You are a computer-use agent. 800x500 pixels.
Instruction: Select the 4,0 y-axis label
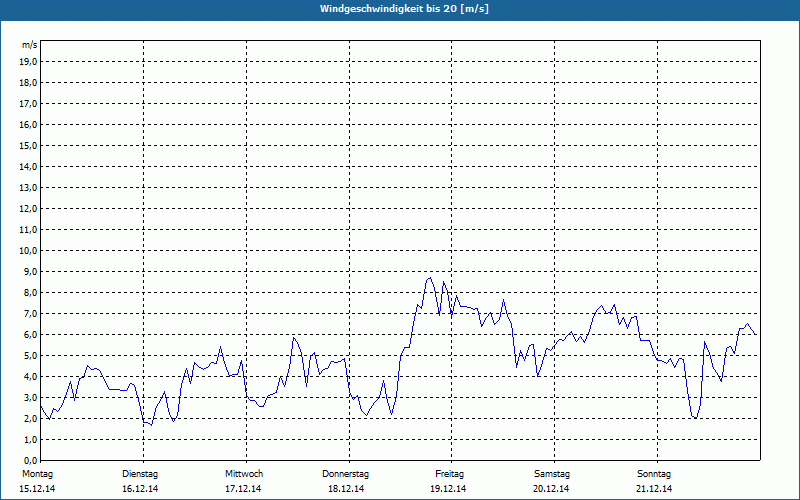(30, 377)
